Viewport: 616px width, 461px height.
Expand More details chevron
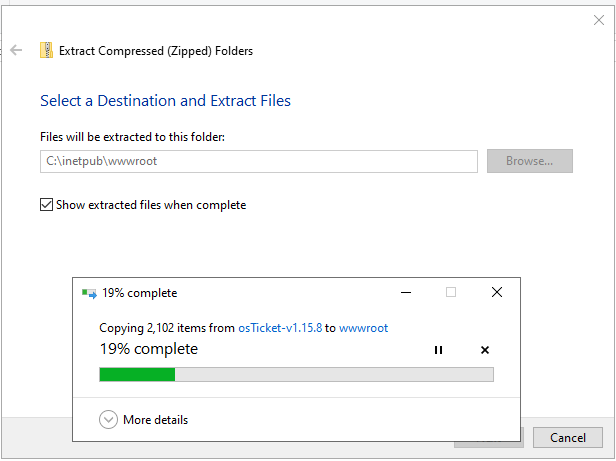[x=109, y=420]
